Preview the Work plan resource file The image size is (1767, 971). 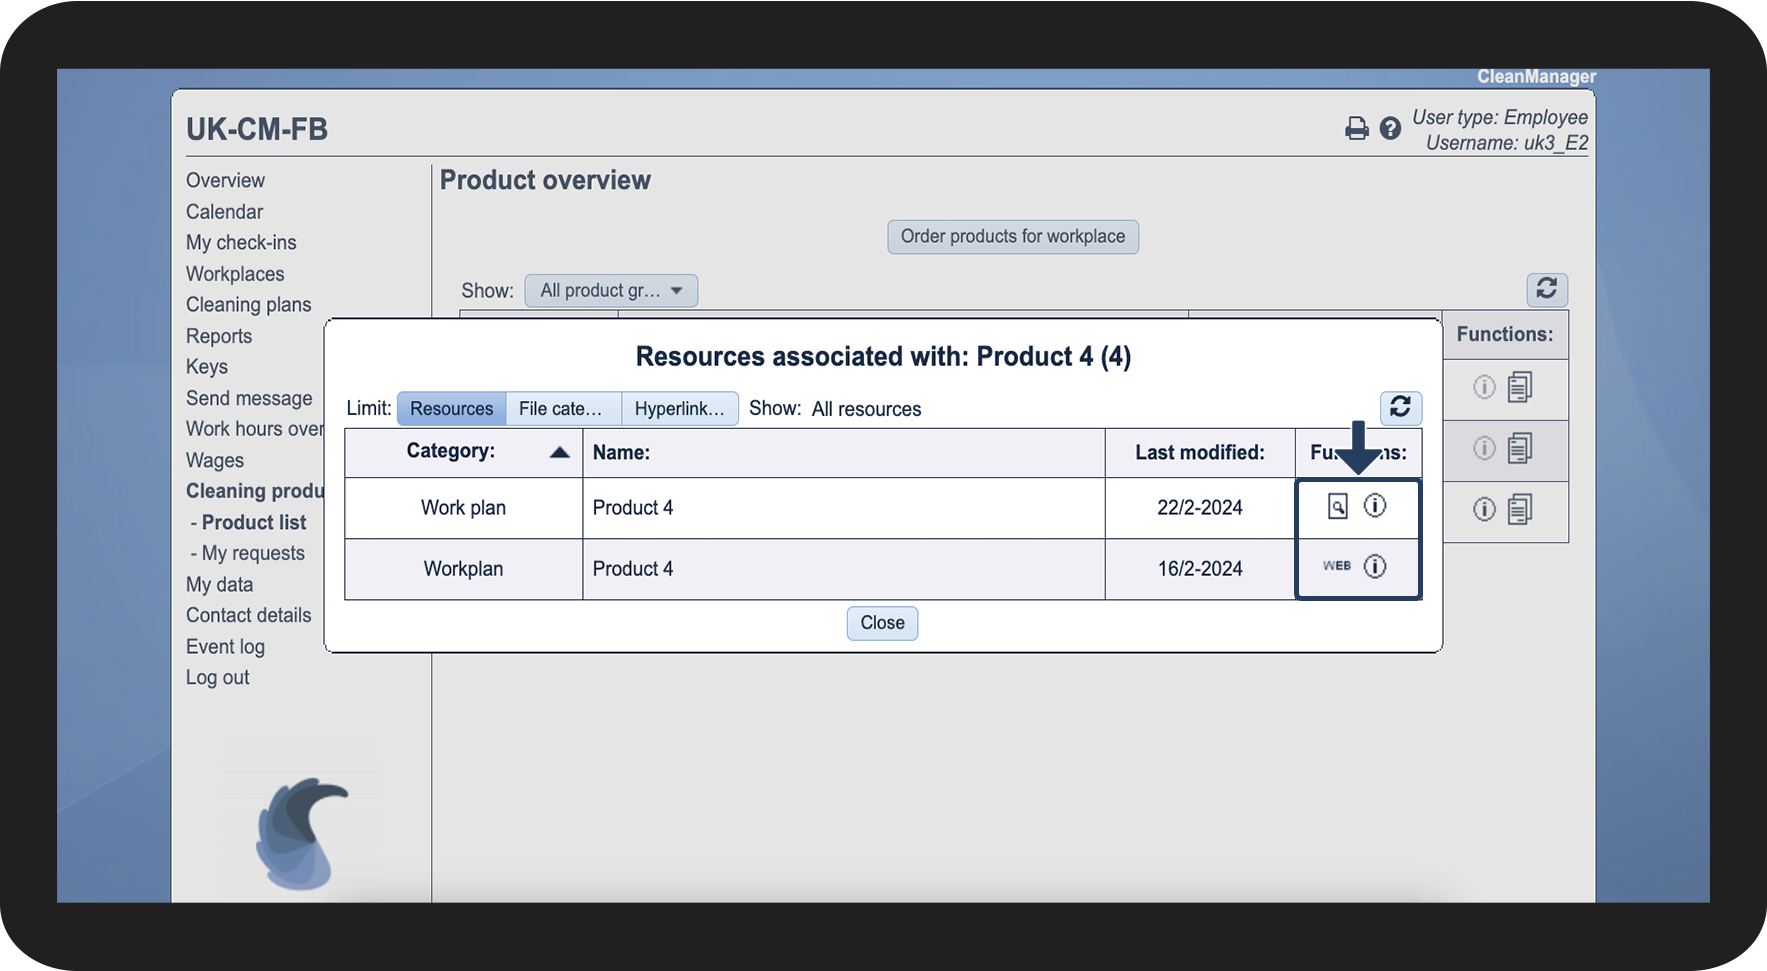1337,507
